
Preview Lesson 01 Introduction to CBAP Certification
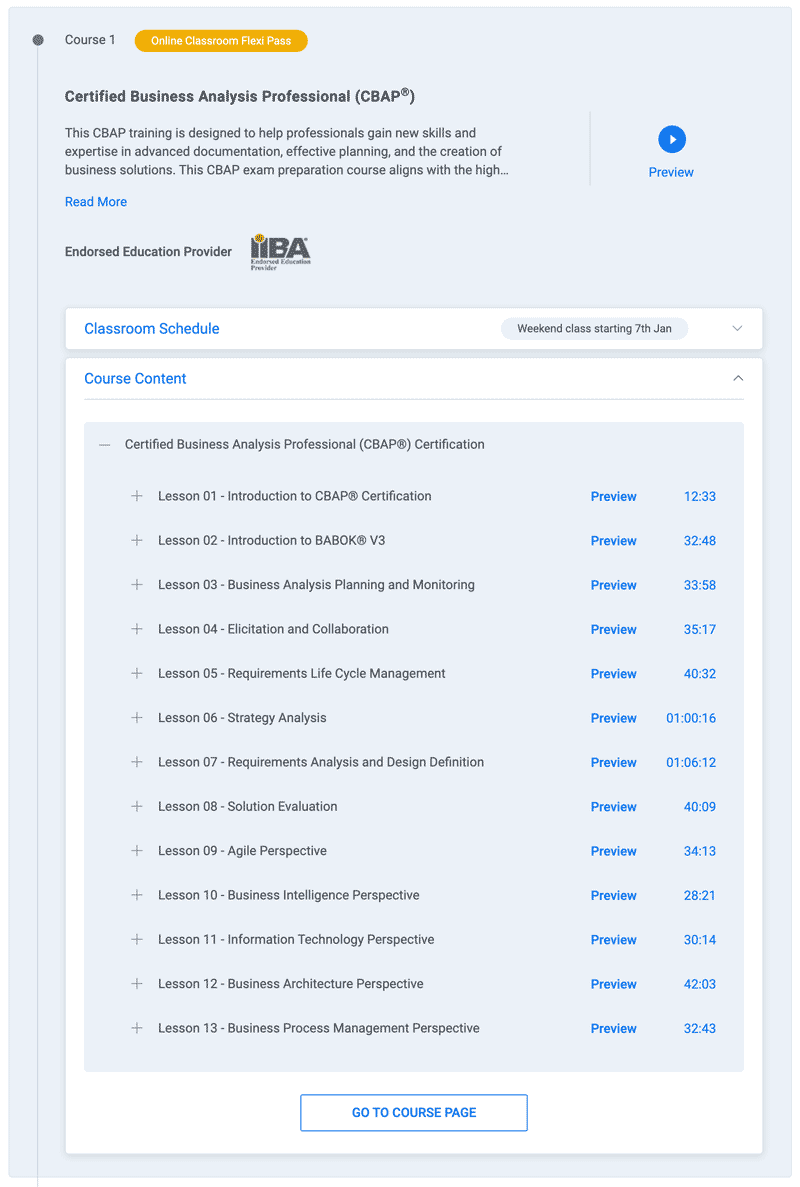(613, 497)
